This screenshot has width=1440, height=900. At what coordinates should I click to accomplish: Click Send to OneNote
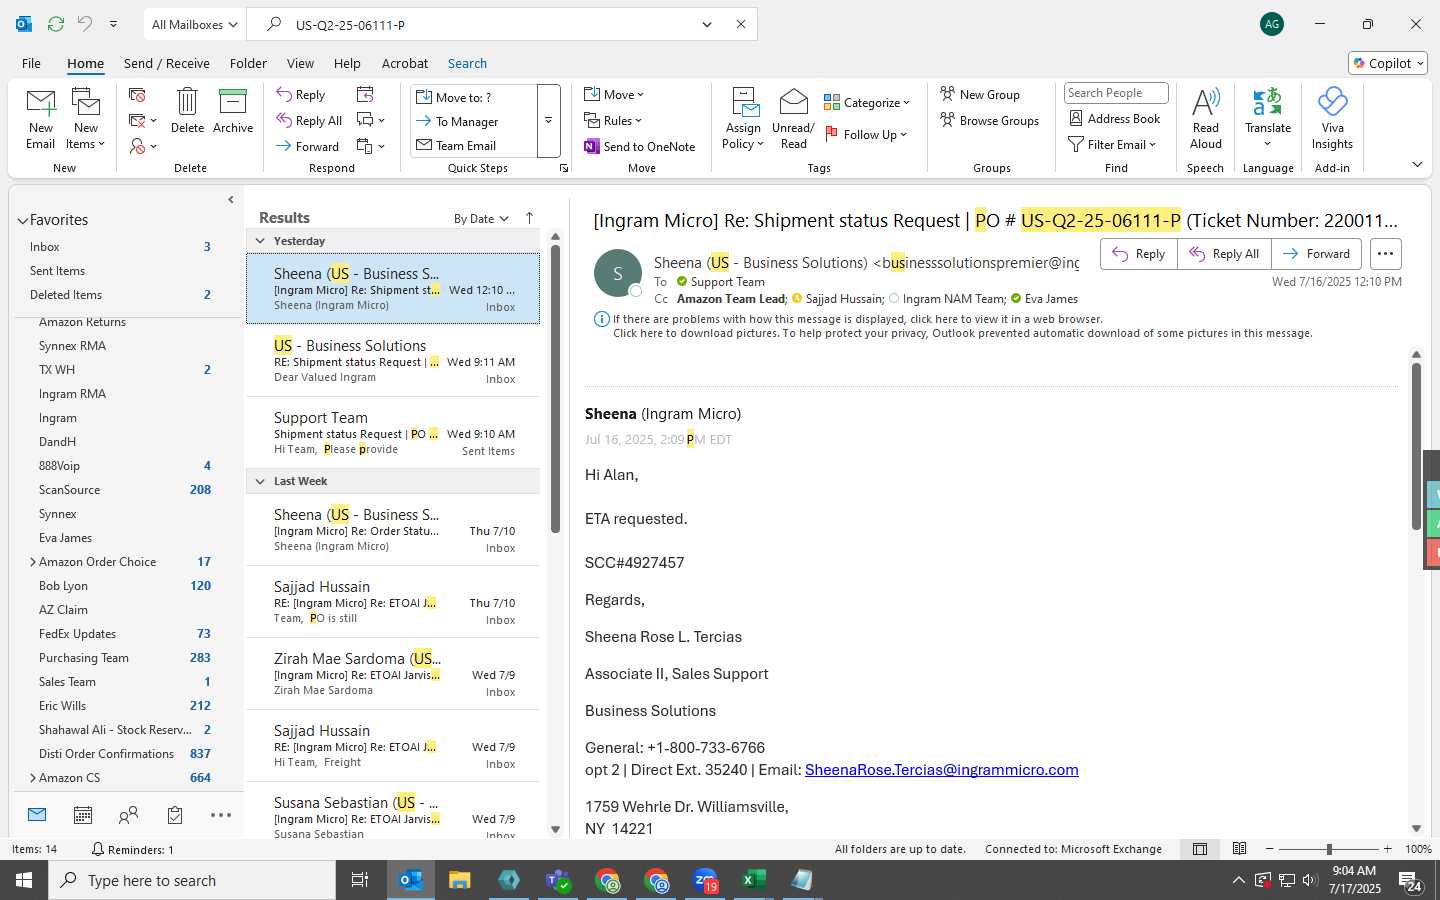coord(640,146)
